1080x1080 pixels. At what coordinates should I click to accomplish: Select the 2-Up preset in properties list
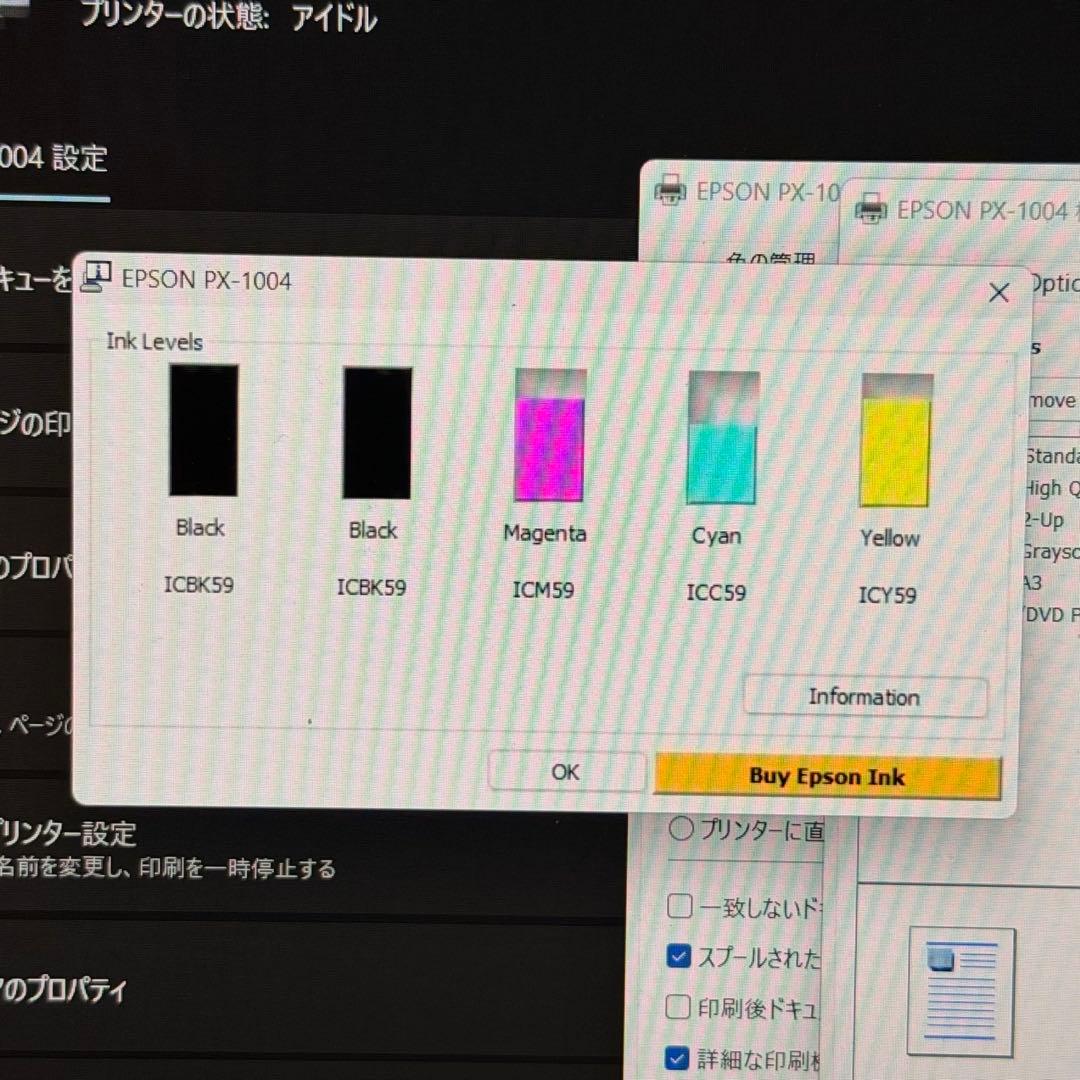[x=1044, y=520]
